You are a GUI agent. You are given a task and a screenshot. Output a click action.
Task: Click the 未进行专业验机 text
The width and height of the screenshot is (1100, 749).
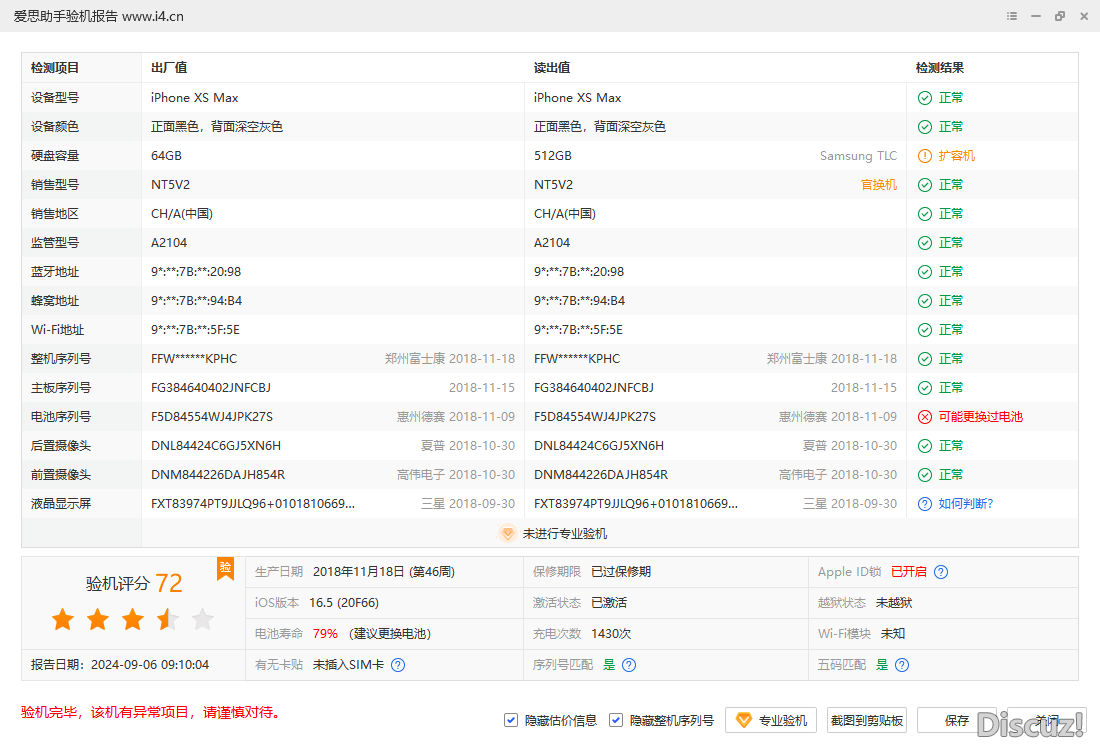pyautogui.click(x=565, y=534)
